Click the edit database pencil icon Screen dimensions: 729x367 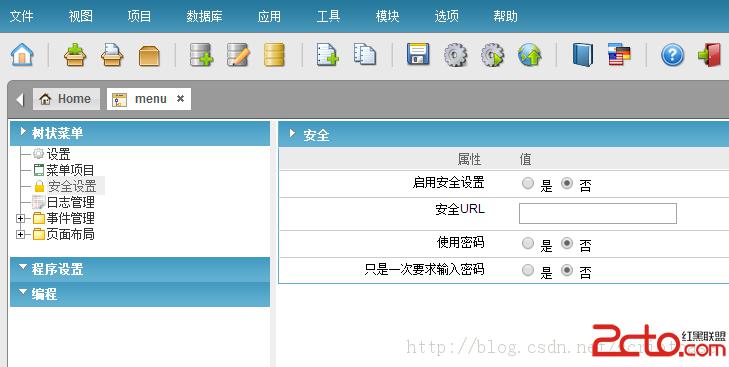(x=238, y=55)
